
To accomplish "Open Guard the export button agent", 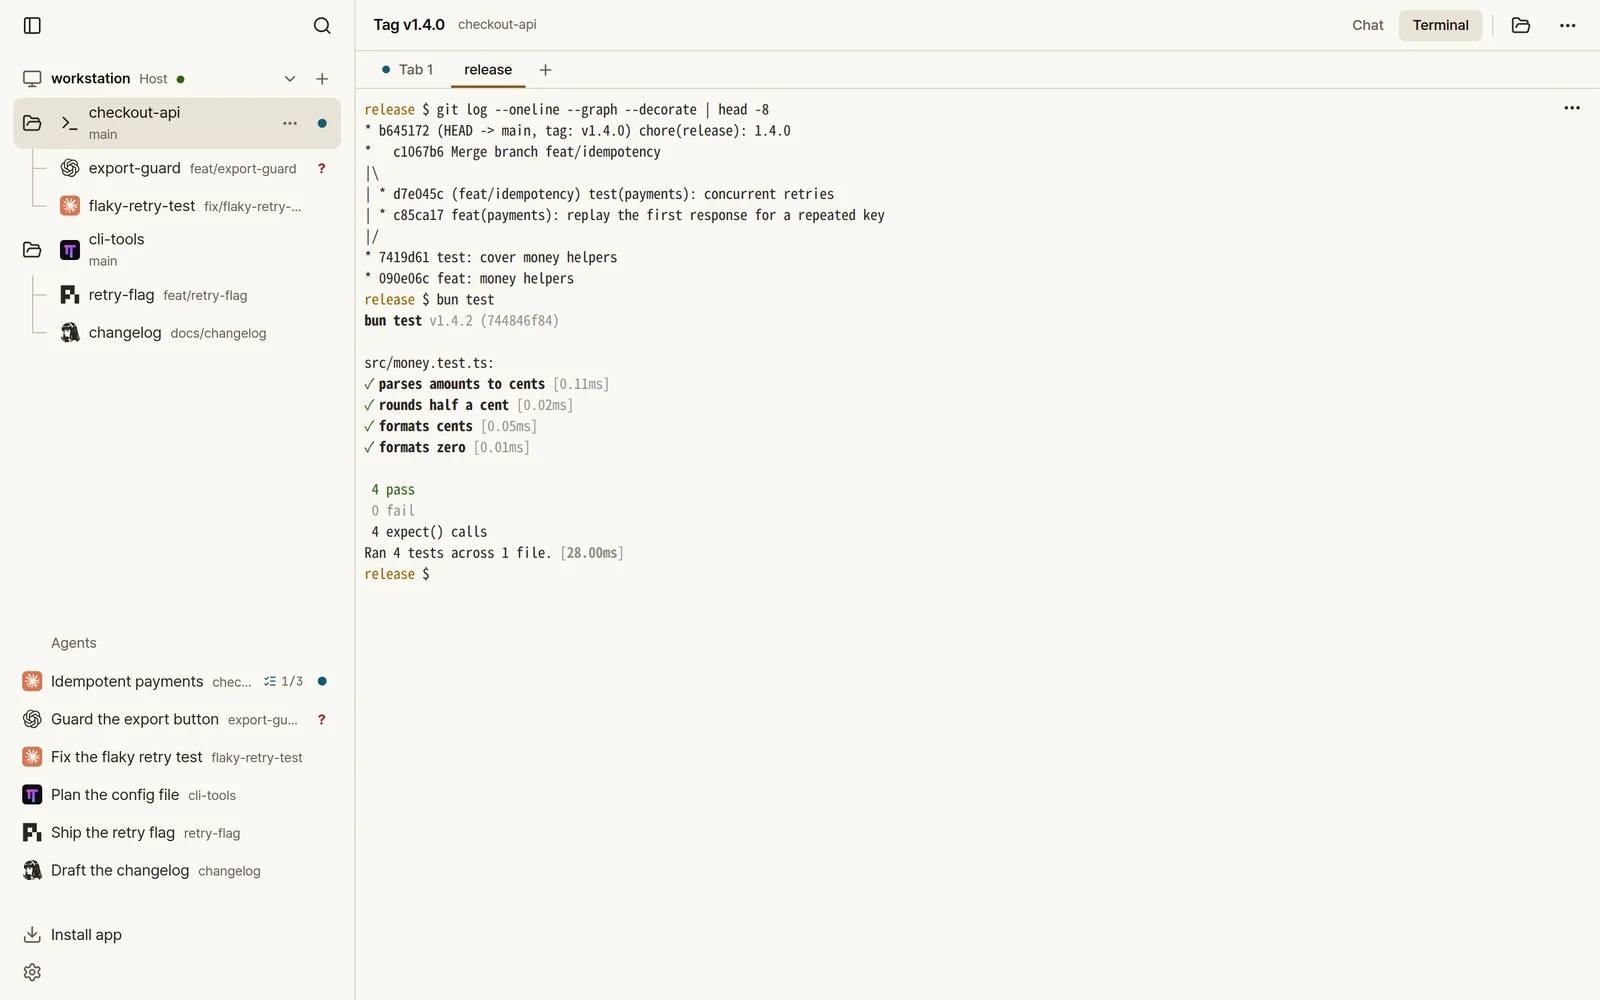I will [x=176, y=719].
